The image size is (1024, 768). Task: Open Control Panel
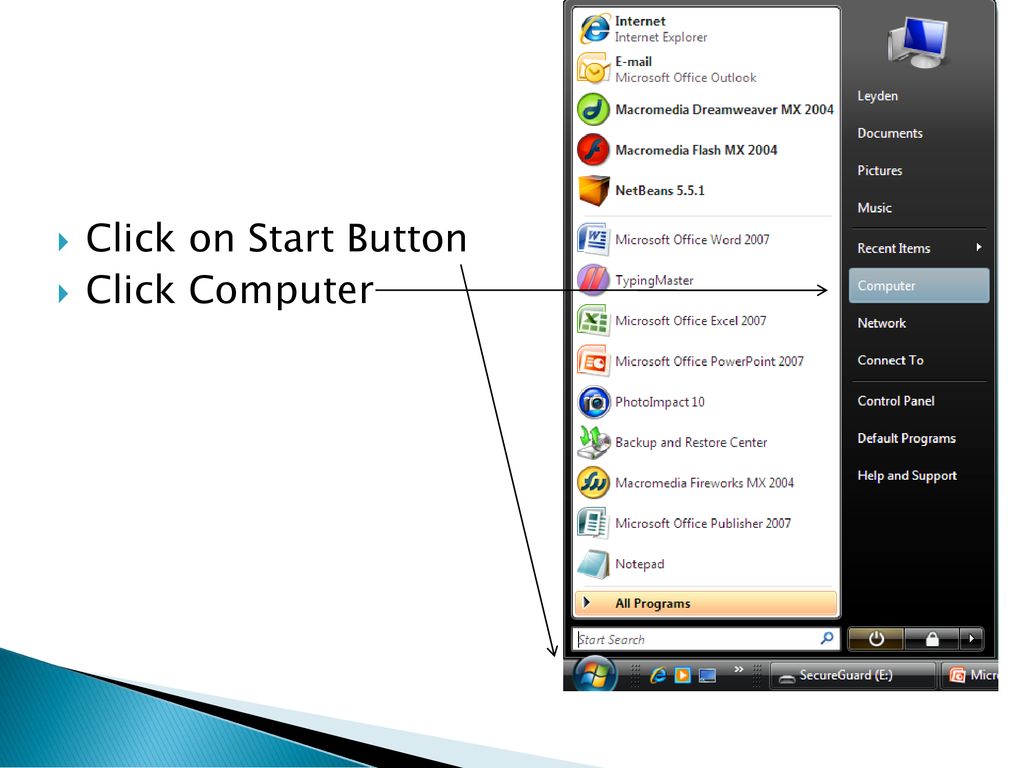896,401
